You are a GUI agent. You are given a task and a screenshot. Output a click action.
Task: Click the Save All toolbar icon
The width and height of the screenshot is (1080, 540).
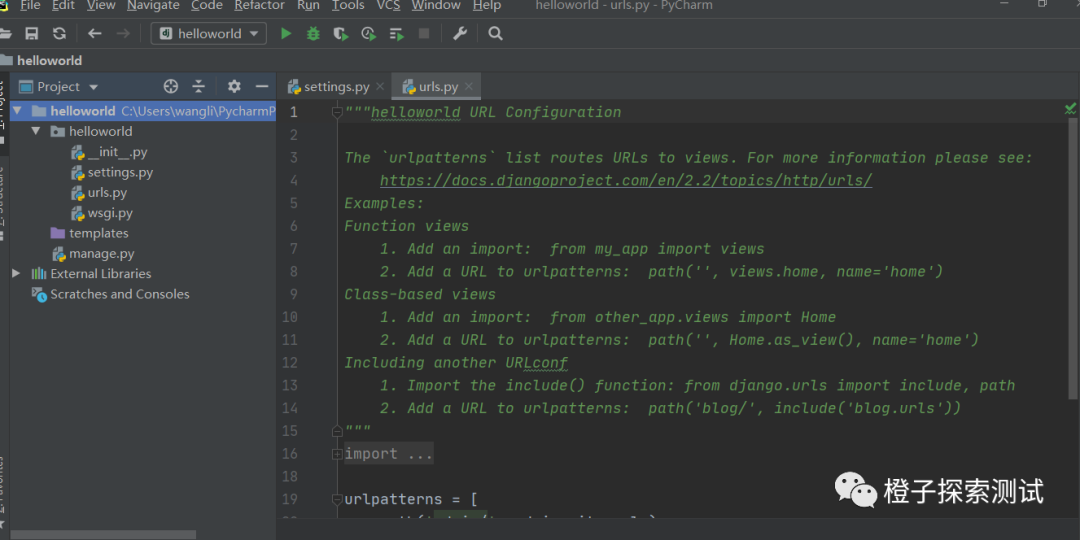click(x=32, y=33)
